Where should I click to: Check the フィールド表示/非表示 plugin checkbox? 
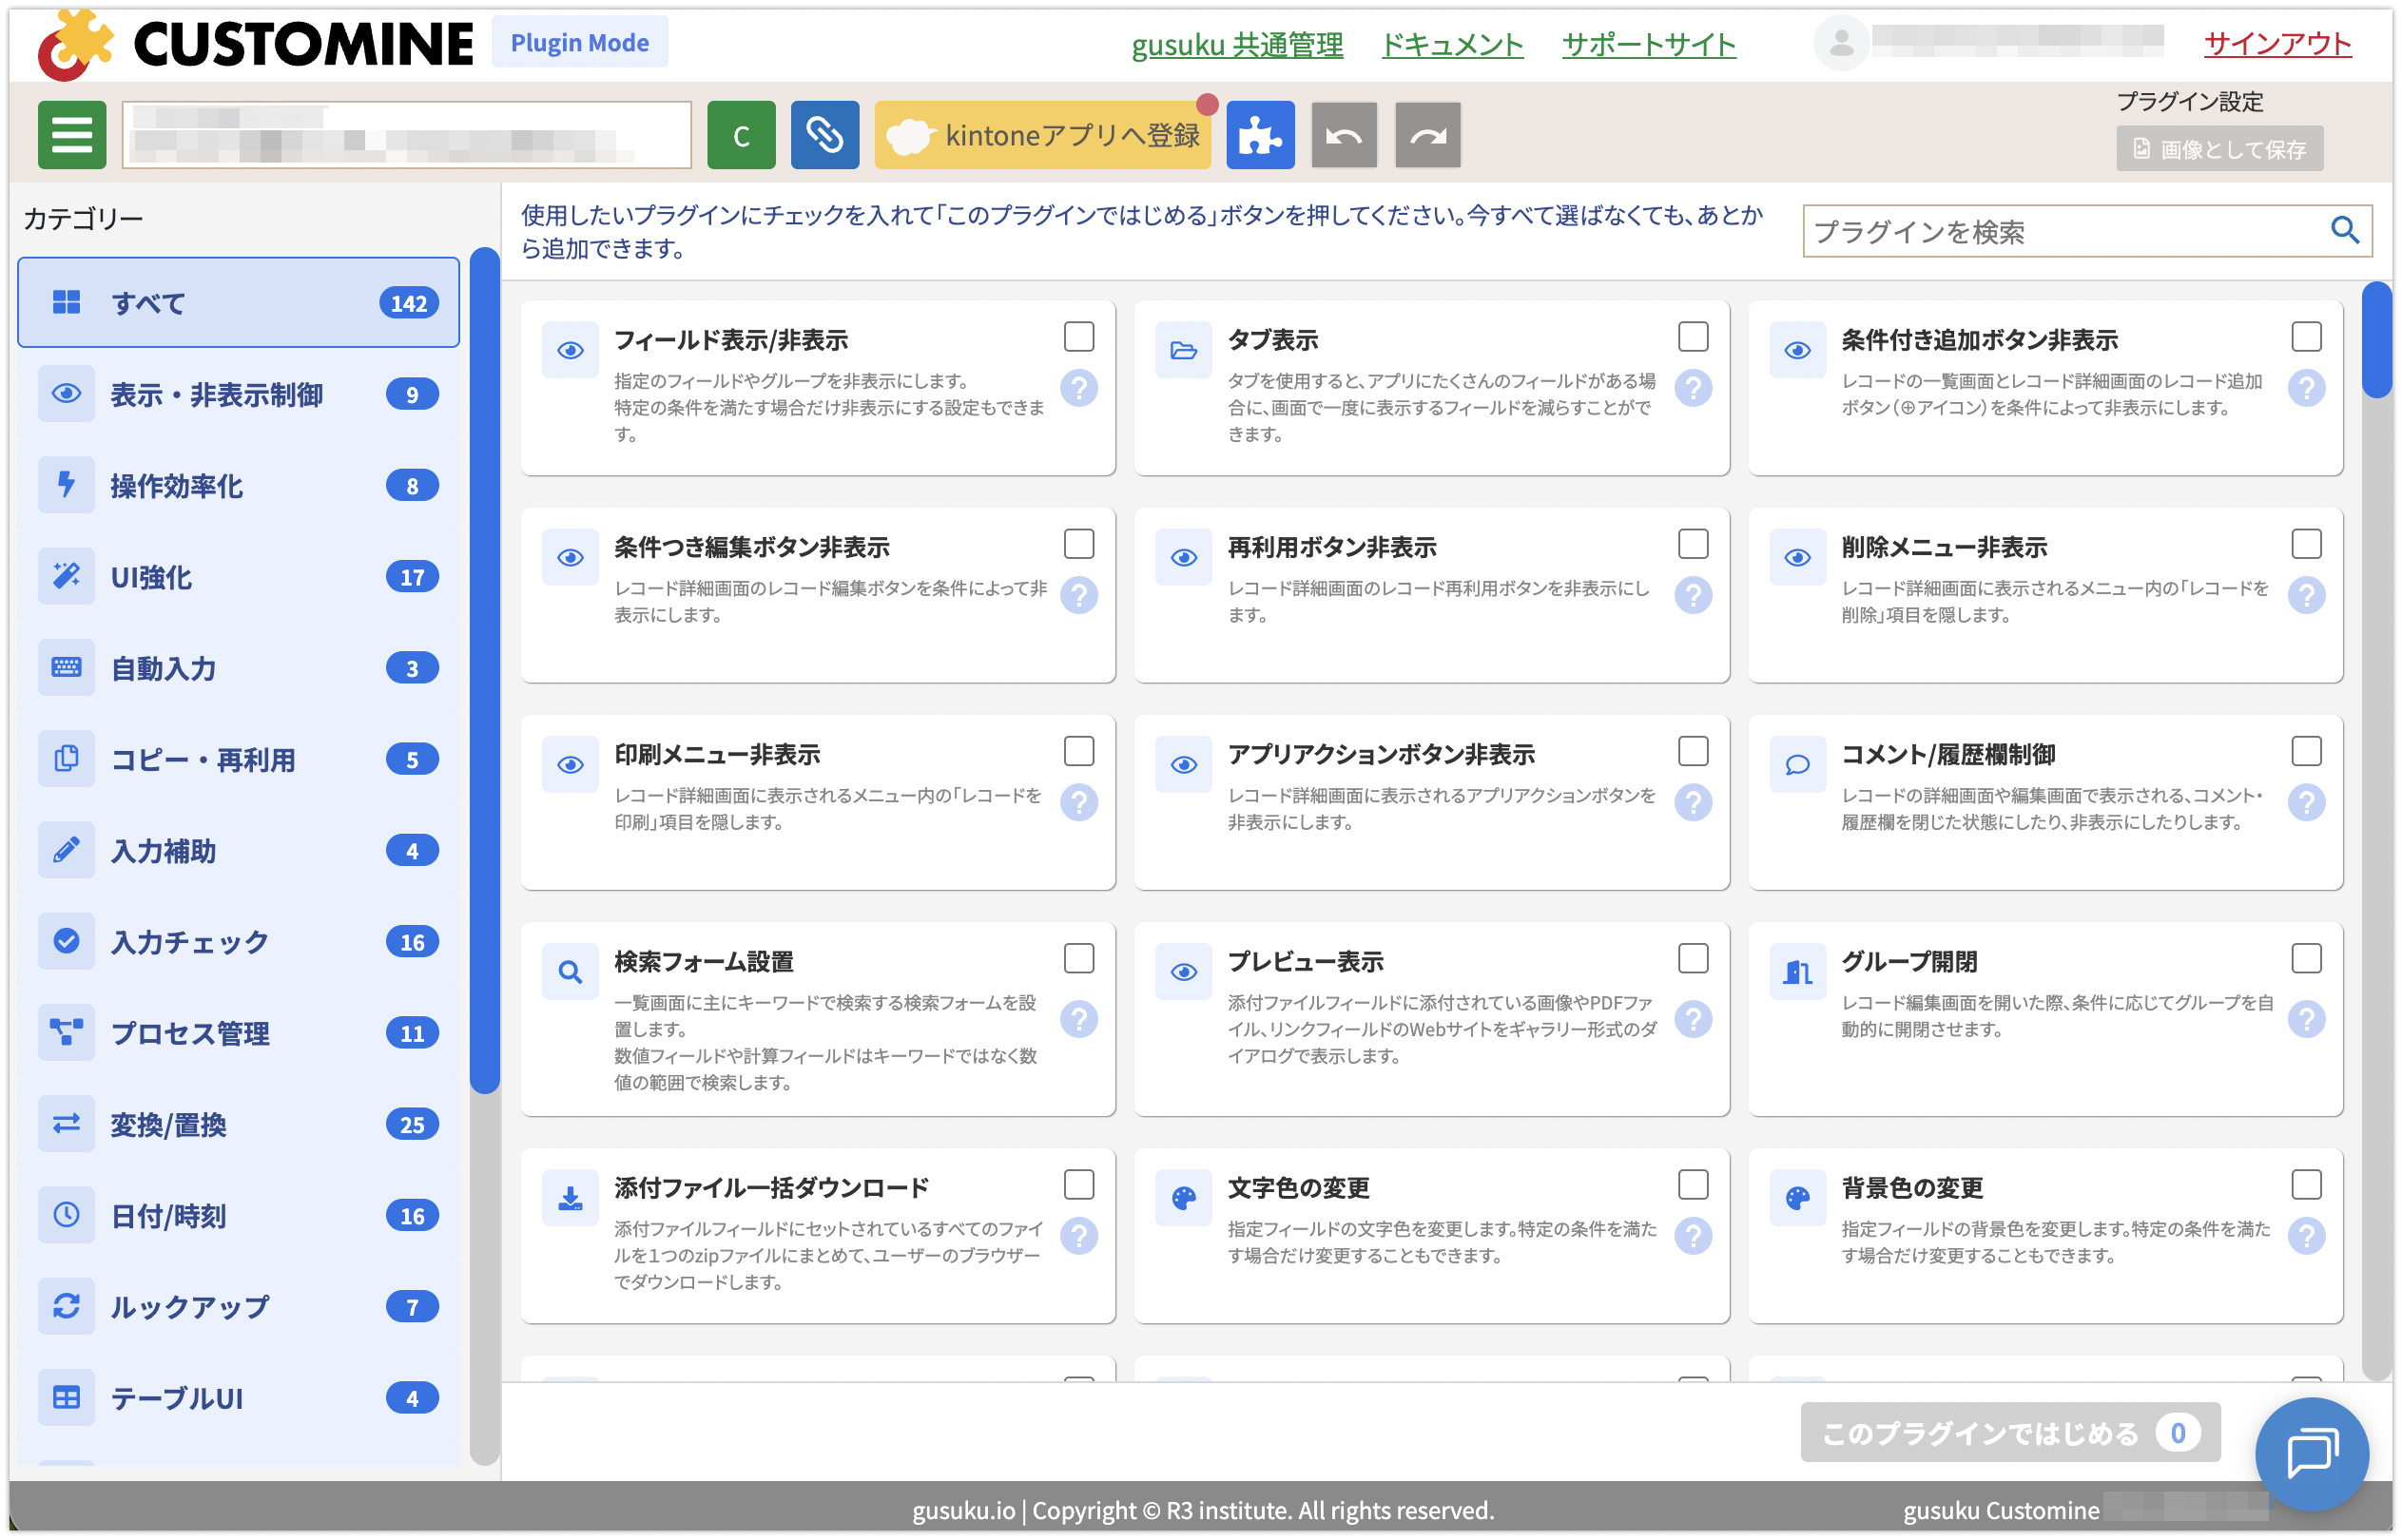[x=1079, y=337]
